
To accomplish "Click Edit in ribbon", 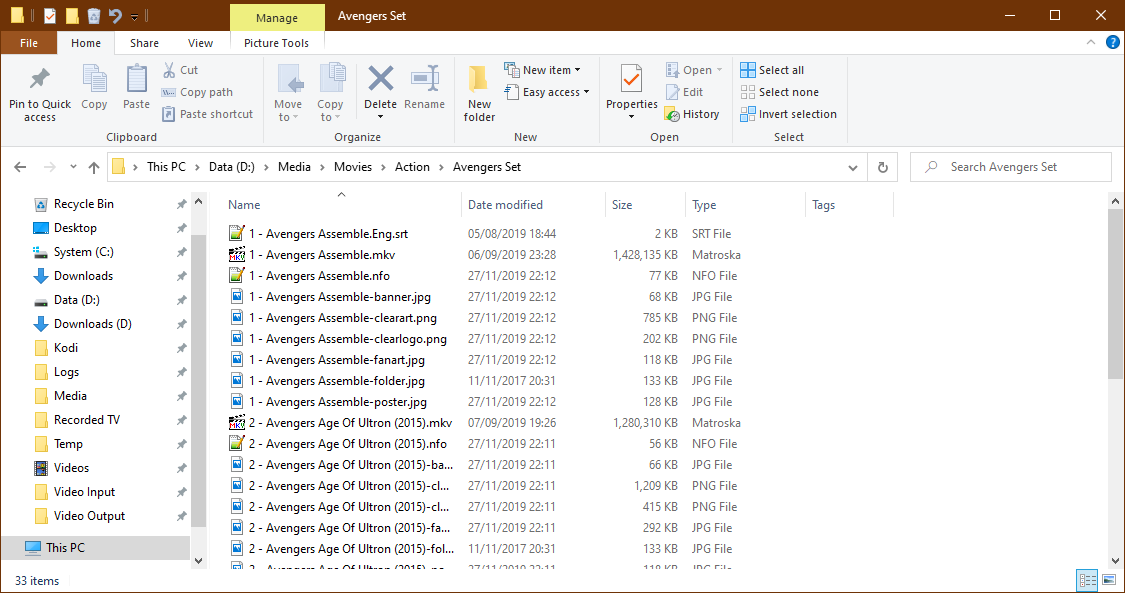I will pyautogui.click(x=684, y=92).
